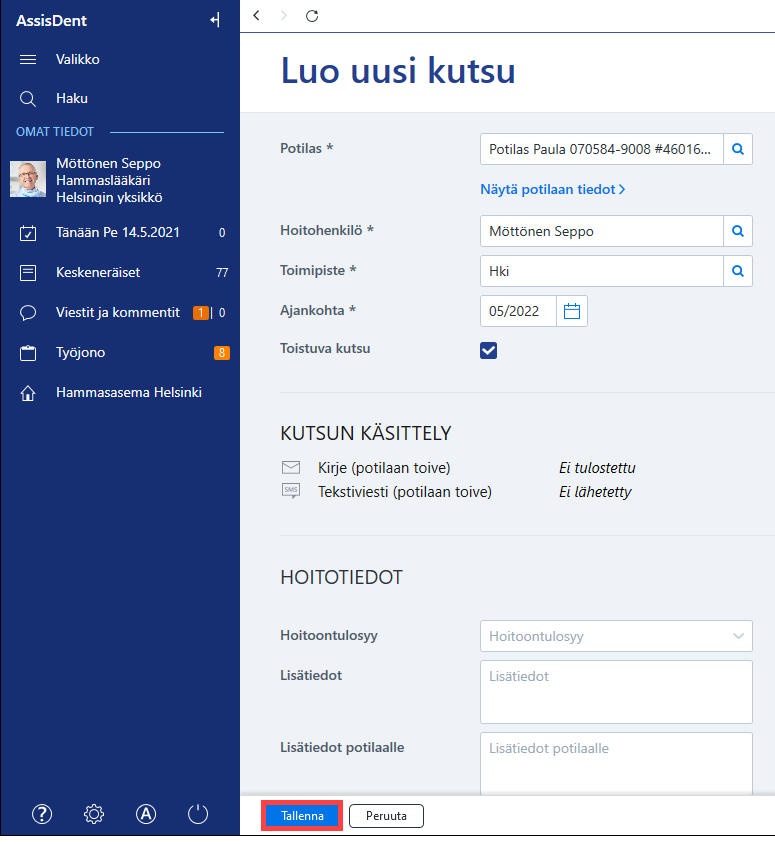Viewport: 775px width, 844px height.
Task: Open the Valikko hamburger menu
Action: 28,60
